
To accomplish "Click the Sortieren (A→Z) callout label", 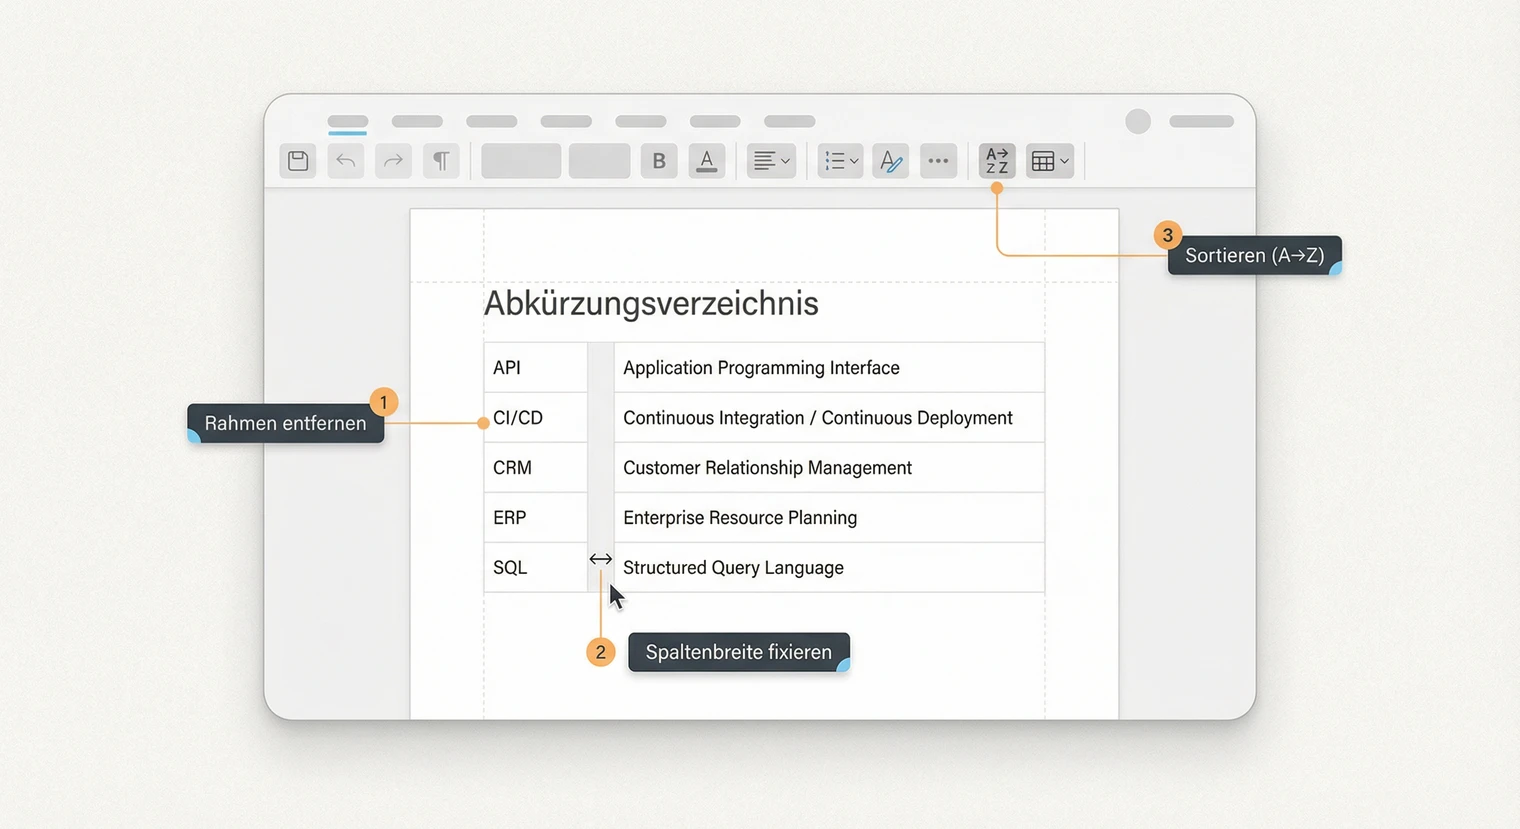I will point(1254,256).
